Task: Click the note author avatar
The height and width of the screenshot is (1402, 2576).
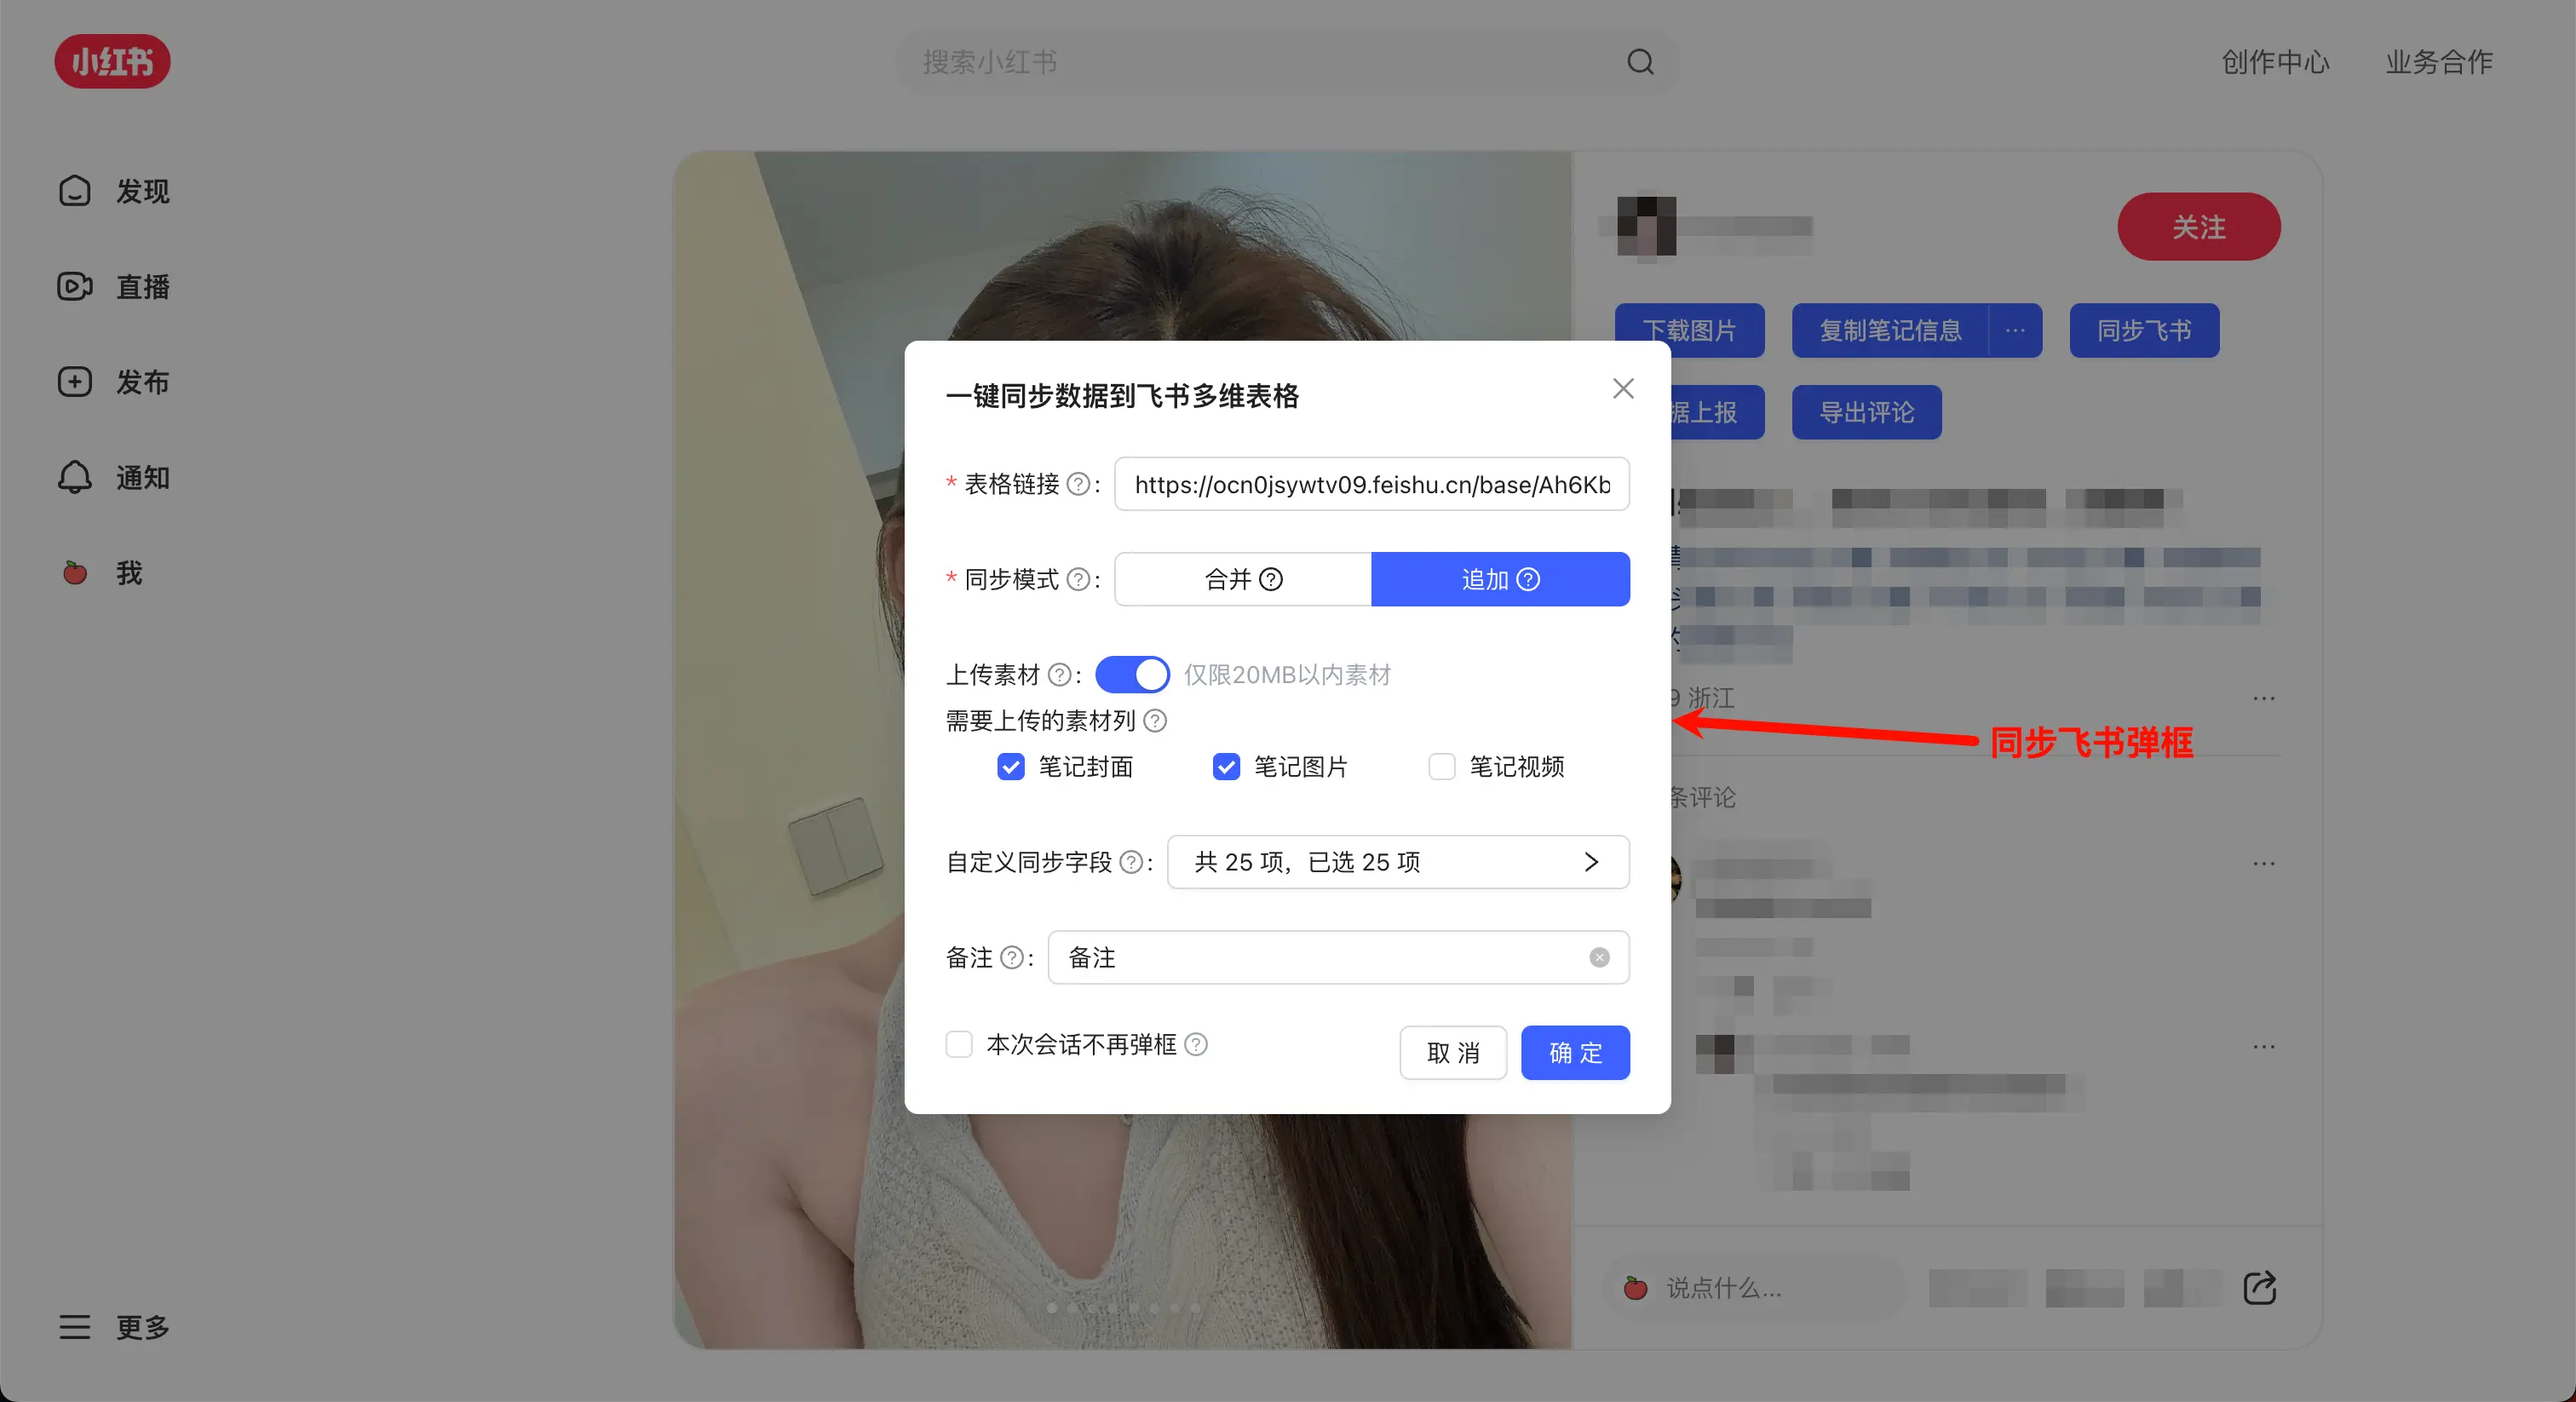Action: (1646, 227)
